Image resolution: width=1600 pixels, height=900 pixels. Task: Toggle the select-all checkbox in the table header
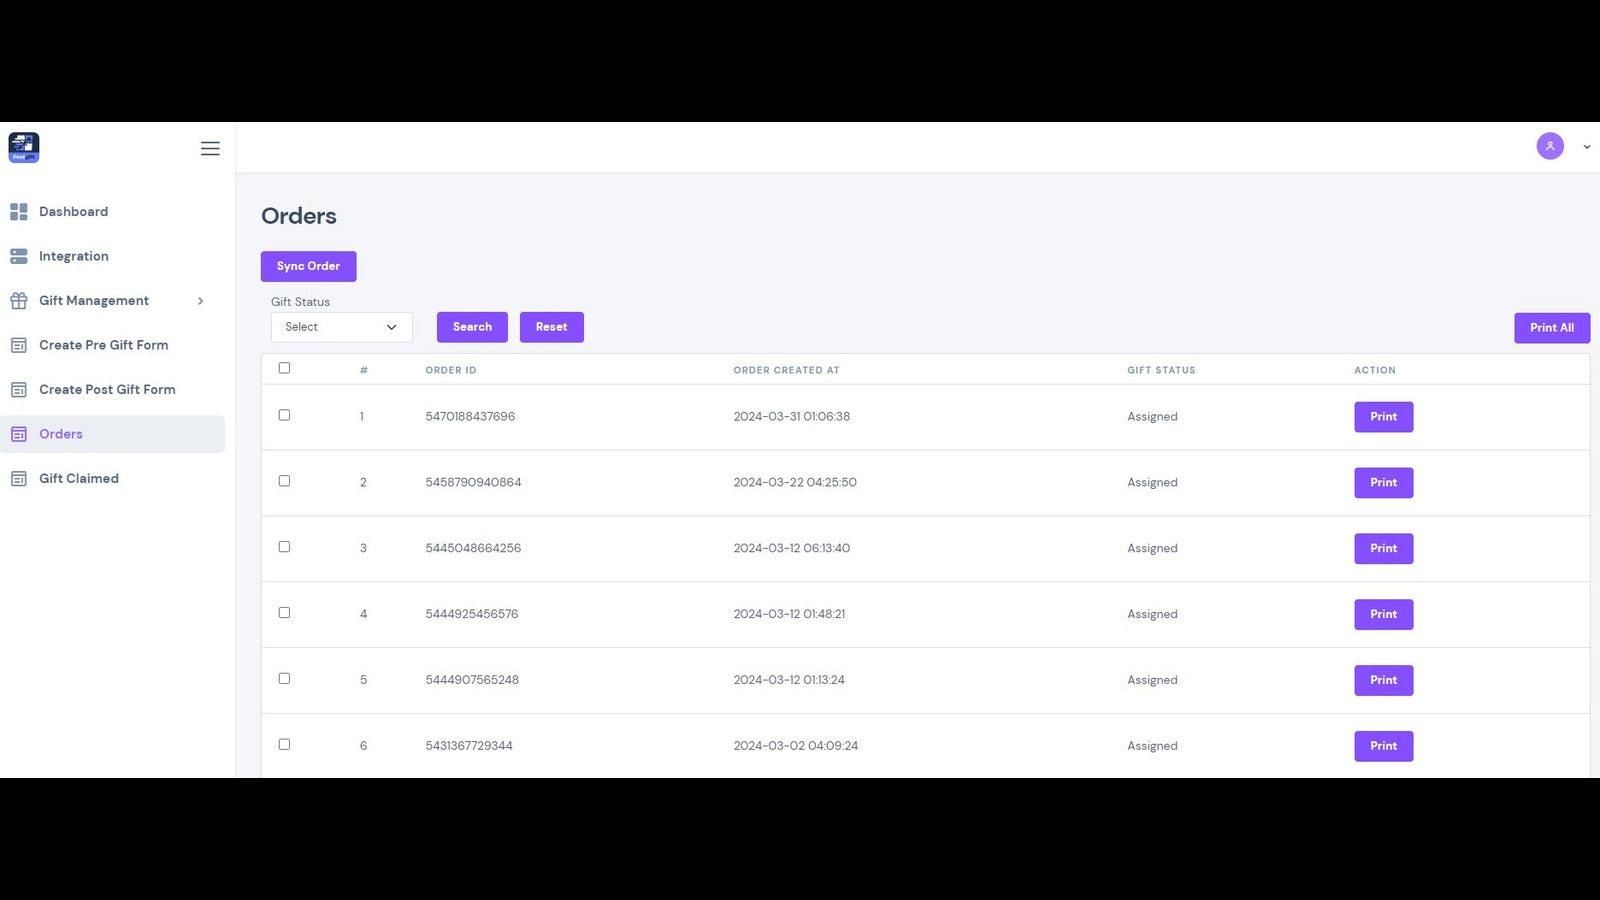coord(284,368)
